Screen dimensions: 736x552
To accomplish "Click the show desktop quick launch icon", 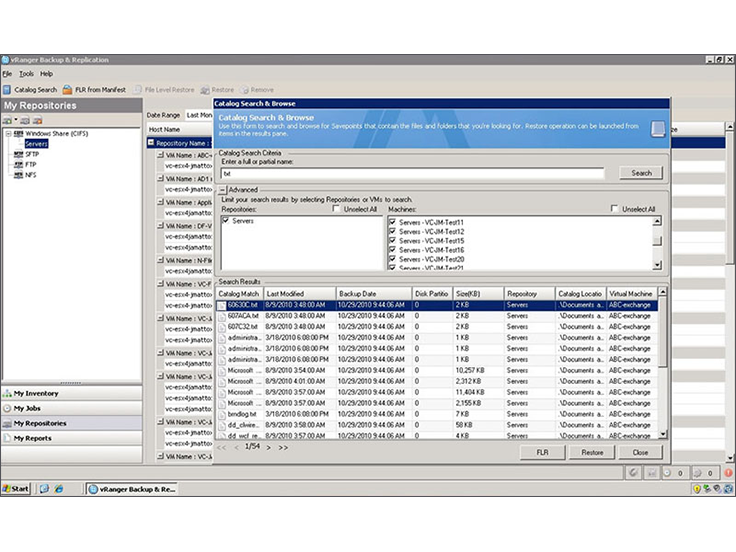I will (44, 489).
